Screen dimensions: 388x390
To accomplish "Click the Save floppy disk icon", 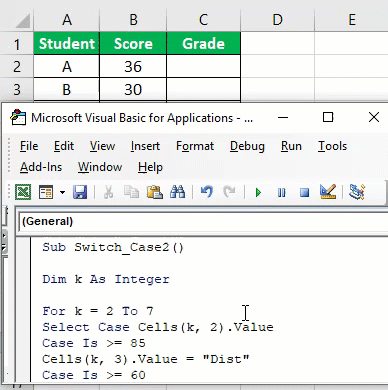I will [x=80, y=192].
